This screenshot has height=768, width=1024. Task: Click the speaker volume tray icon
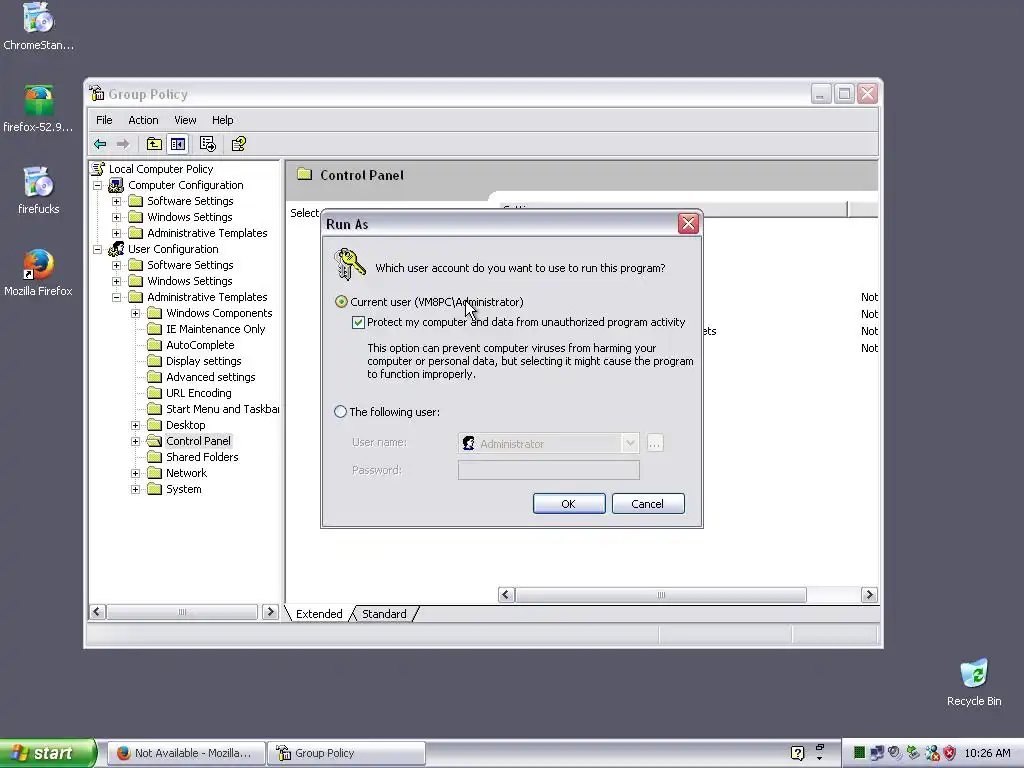point(895,753)
